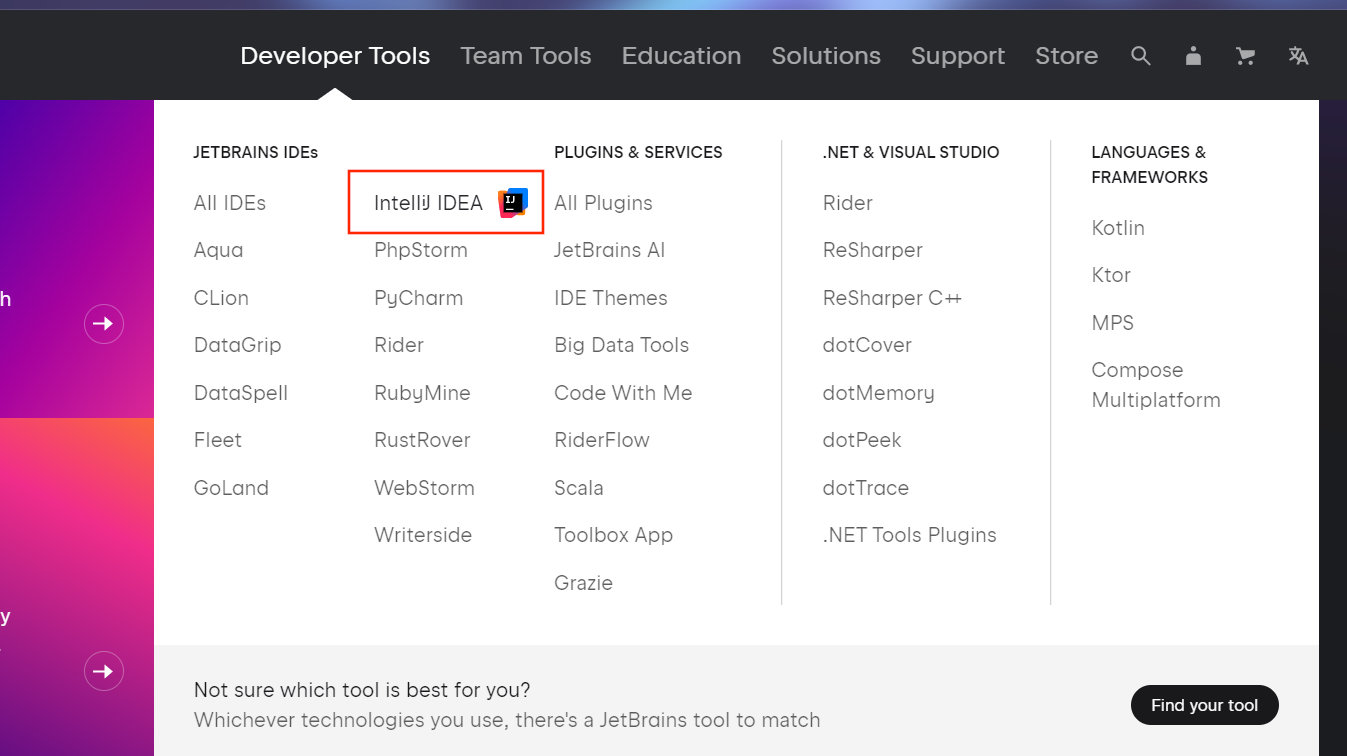The image size is (1347, 756).
Task: Select RustRover from the IDE list
Action: 422,440
